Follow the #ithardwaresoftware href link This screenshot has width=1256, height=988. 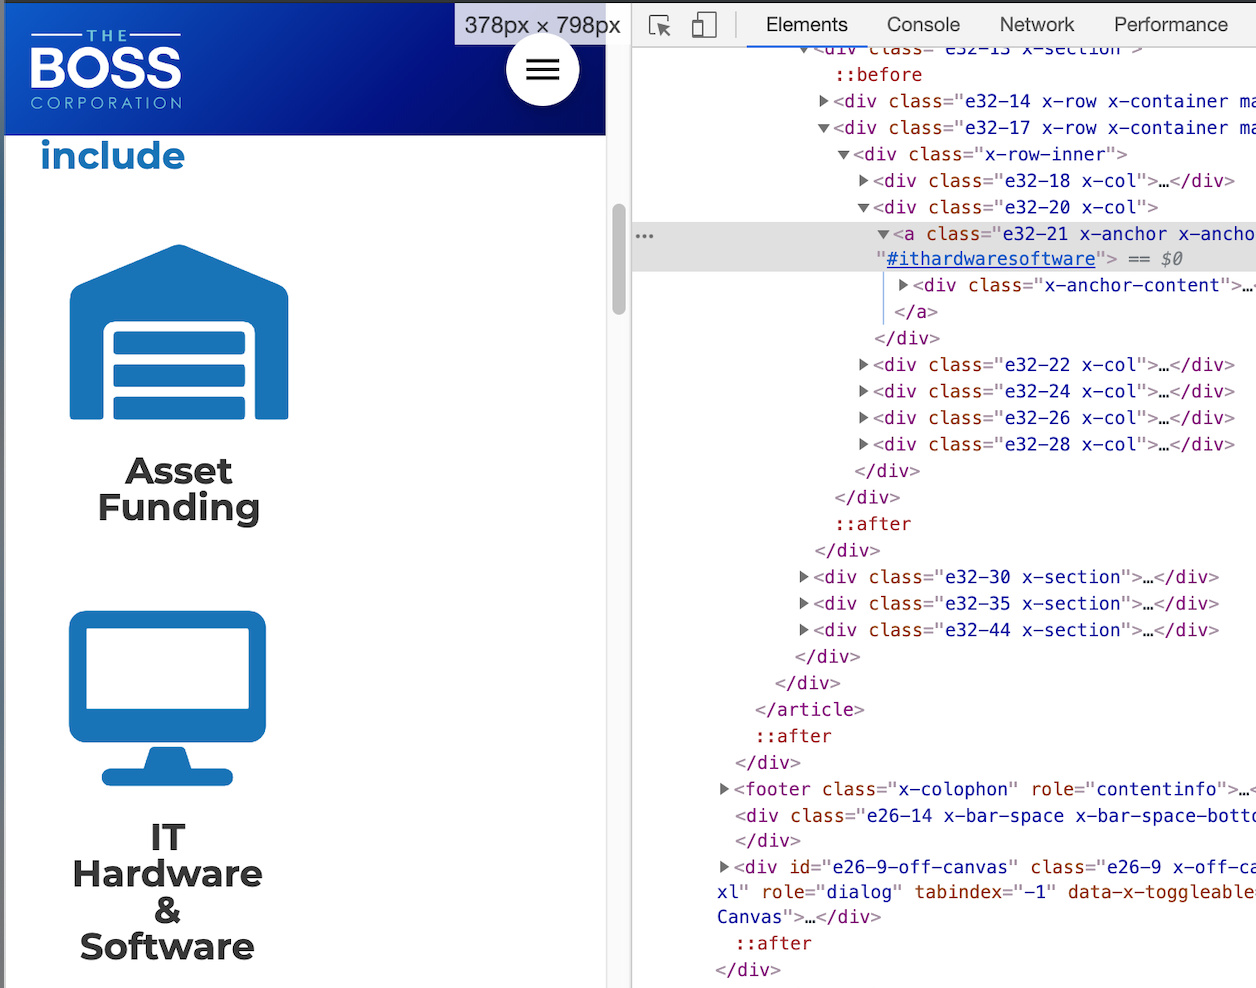(990, 259)
